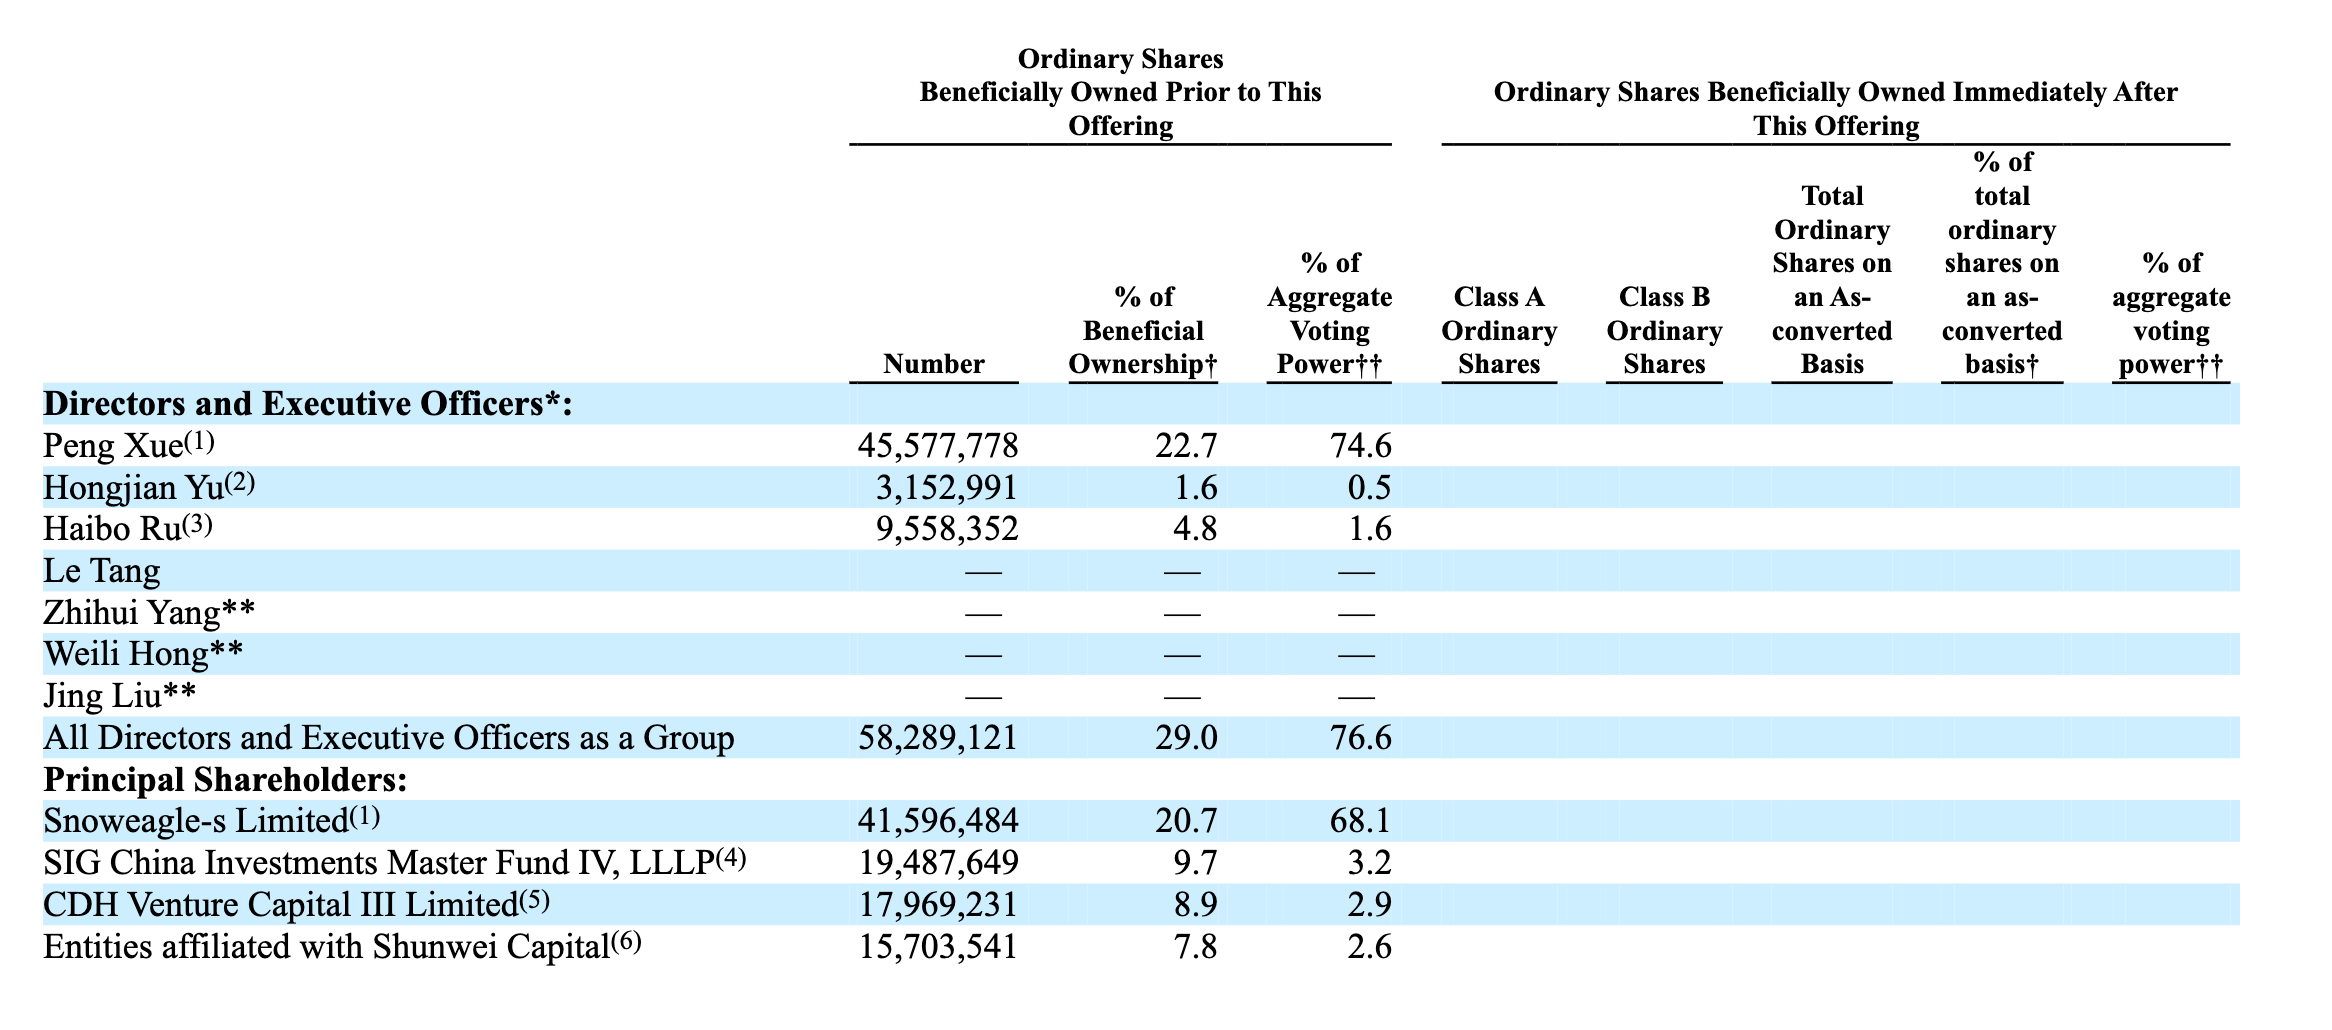Select Hongjian Yu's share count 3,152,991
Screen dimensions: 2332x1030
coord(946,488)
